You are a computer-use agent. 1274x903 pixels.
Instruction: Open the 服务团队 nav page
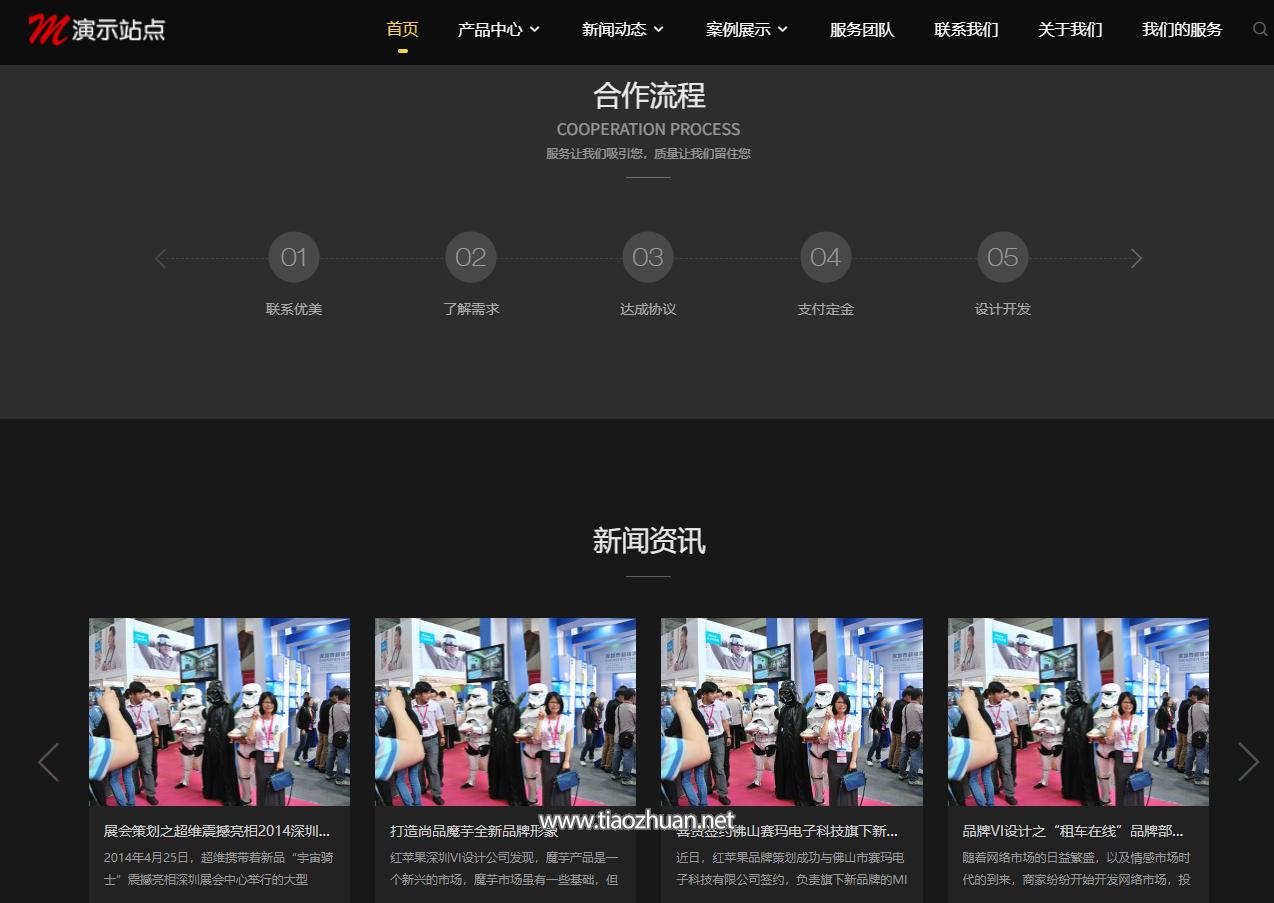(862, 30)
